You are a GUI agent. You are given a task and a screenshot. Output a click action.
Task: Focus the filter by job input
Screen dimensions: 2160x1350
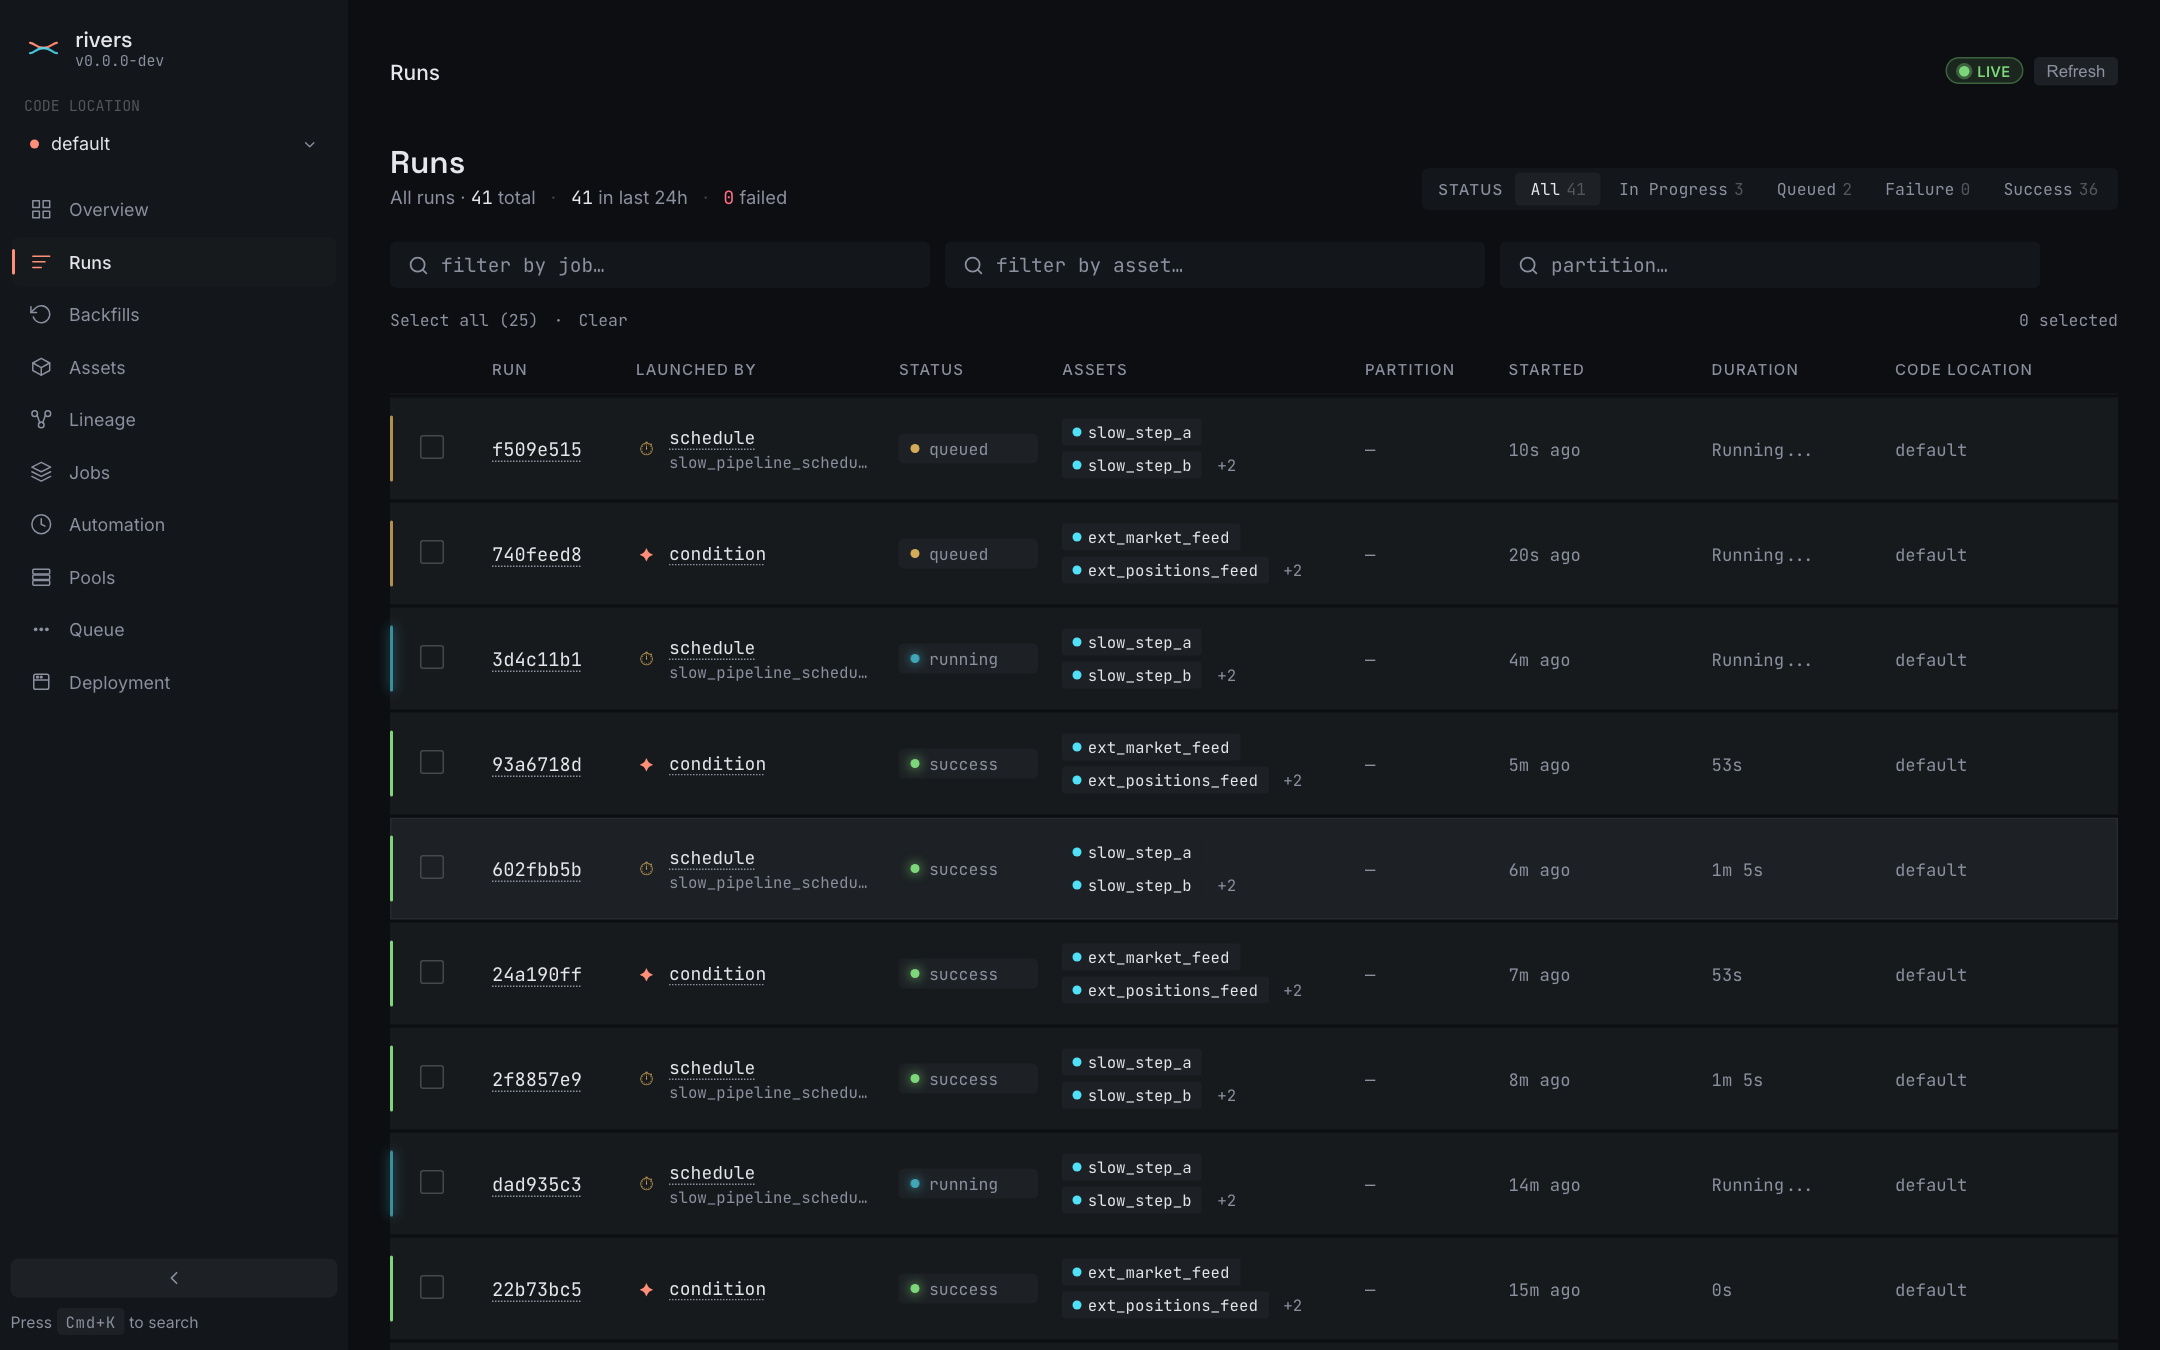(x=660, y=265)
